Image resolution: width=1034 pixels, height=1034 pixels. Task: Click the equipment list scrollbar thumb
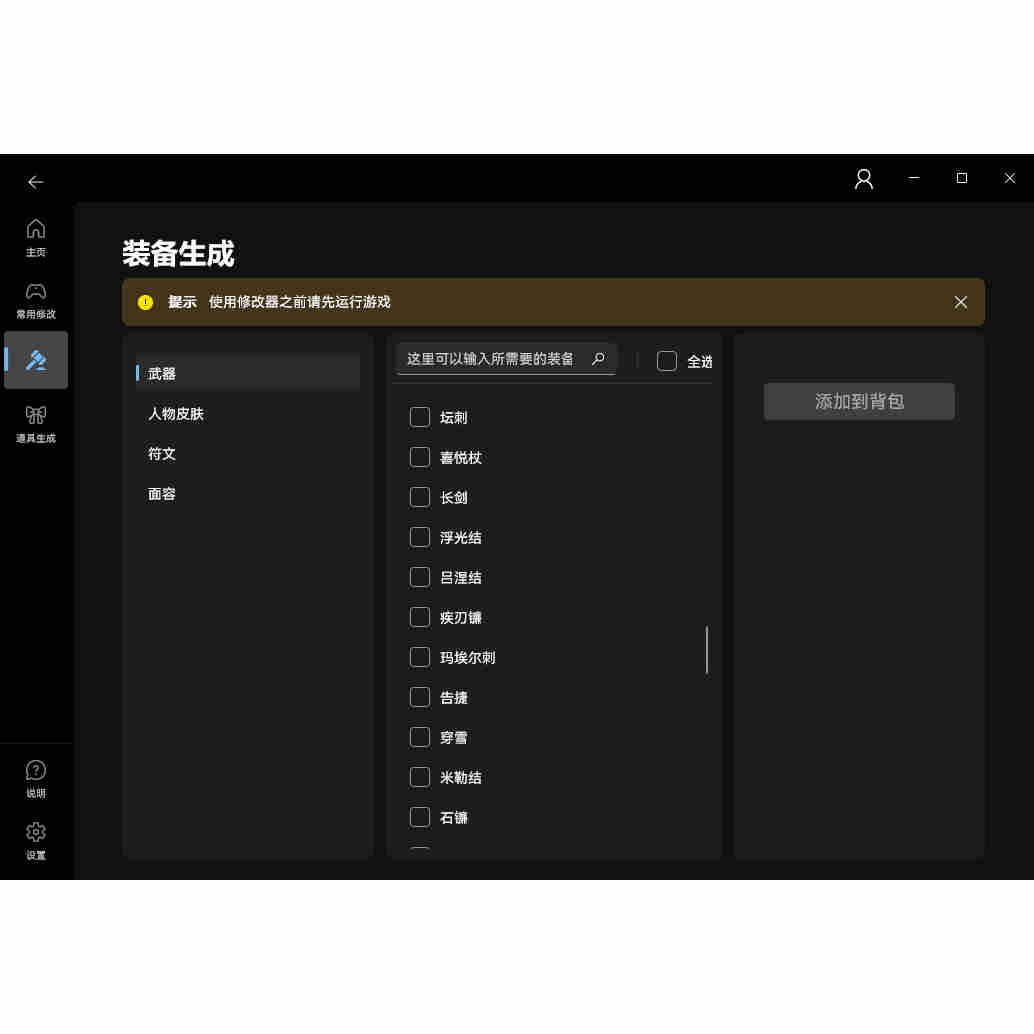706,650
